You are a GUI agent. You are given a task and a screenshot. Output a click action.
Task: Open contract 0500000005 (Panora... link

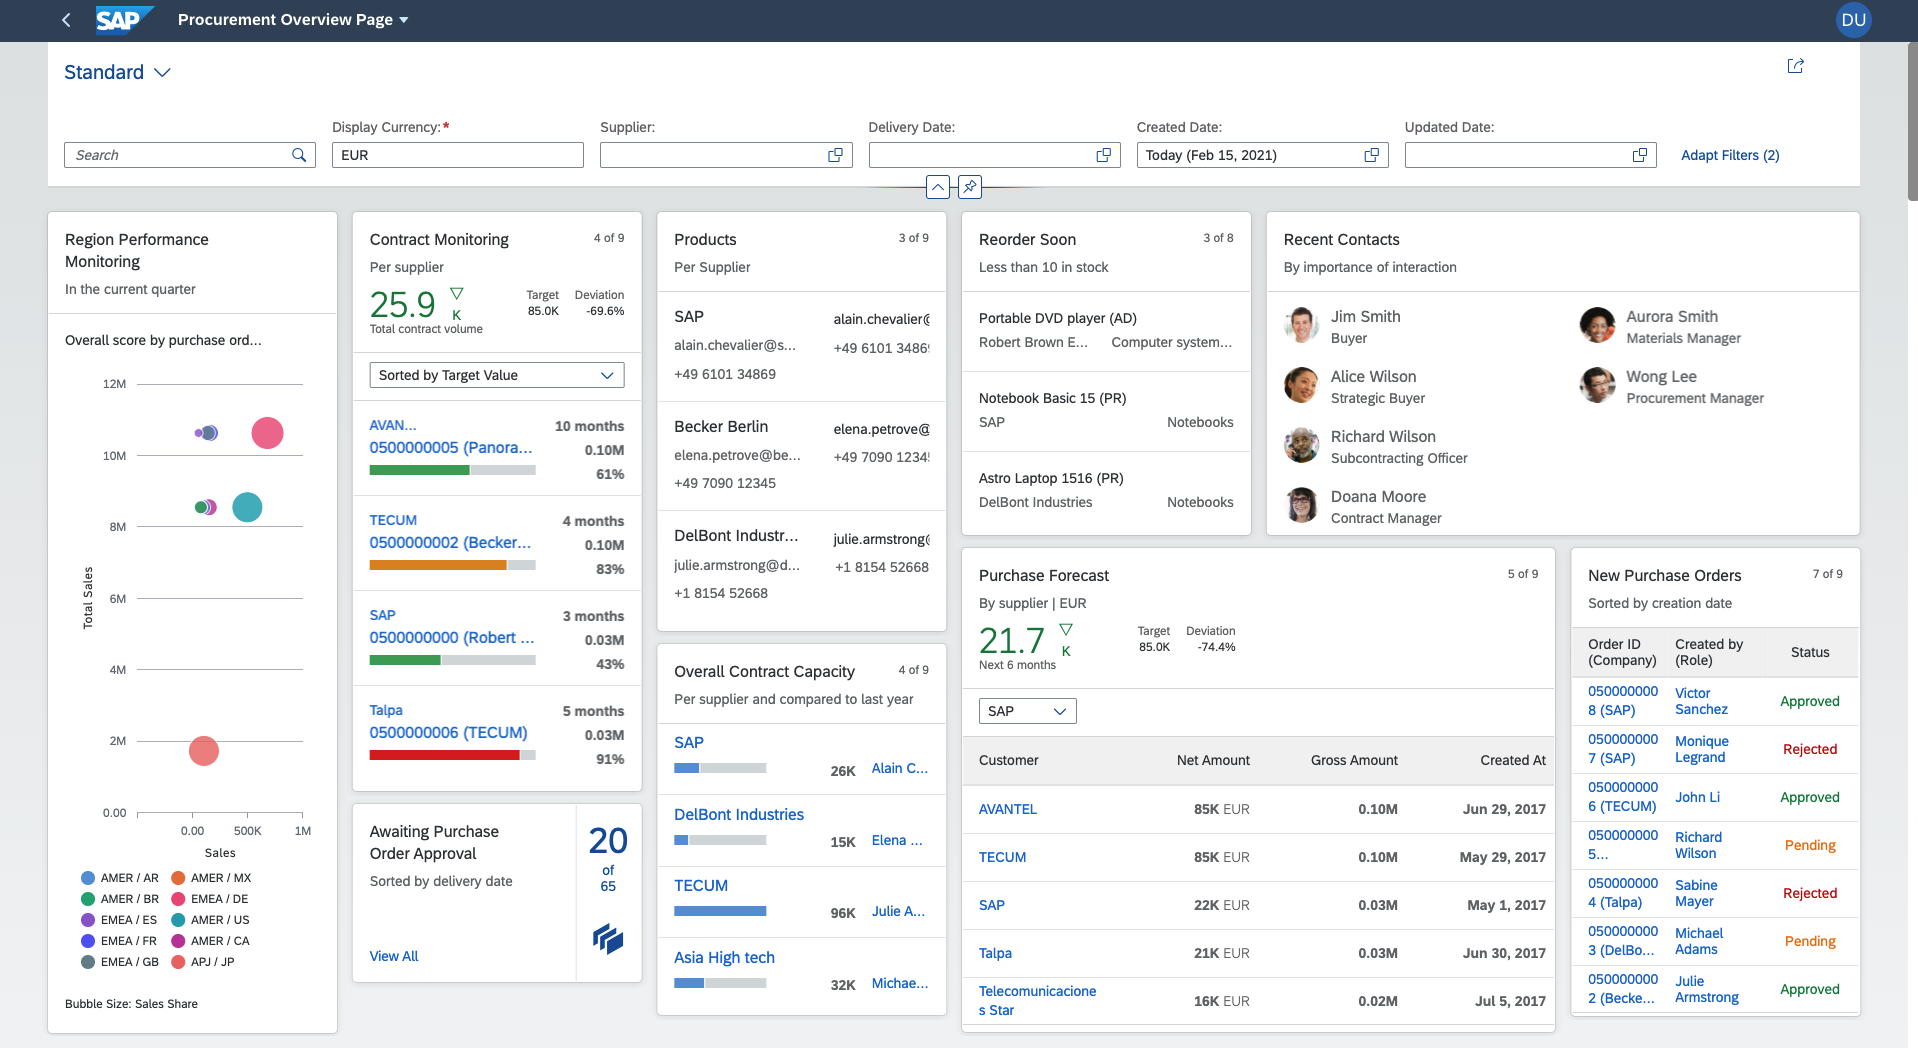click(x=451, y=448)
